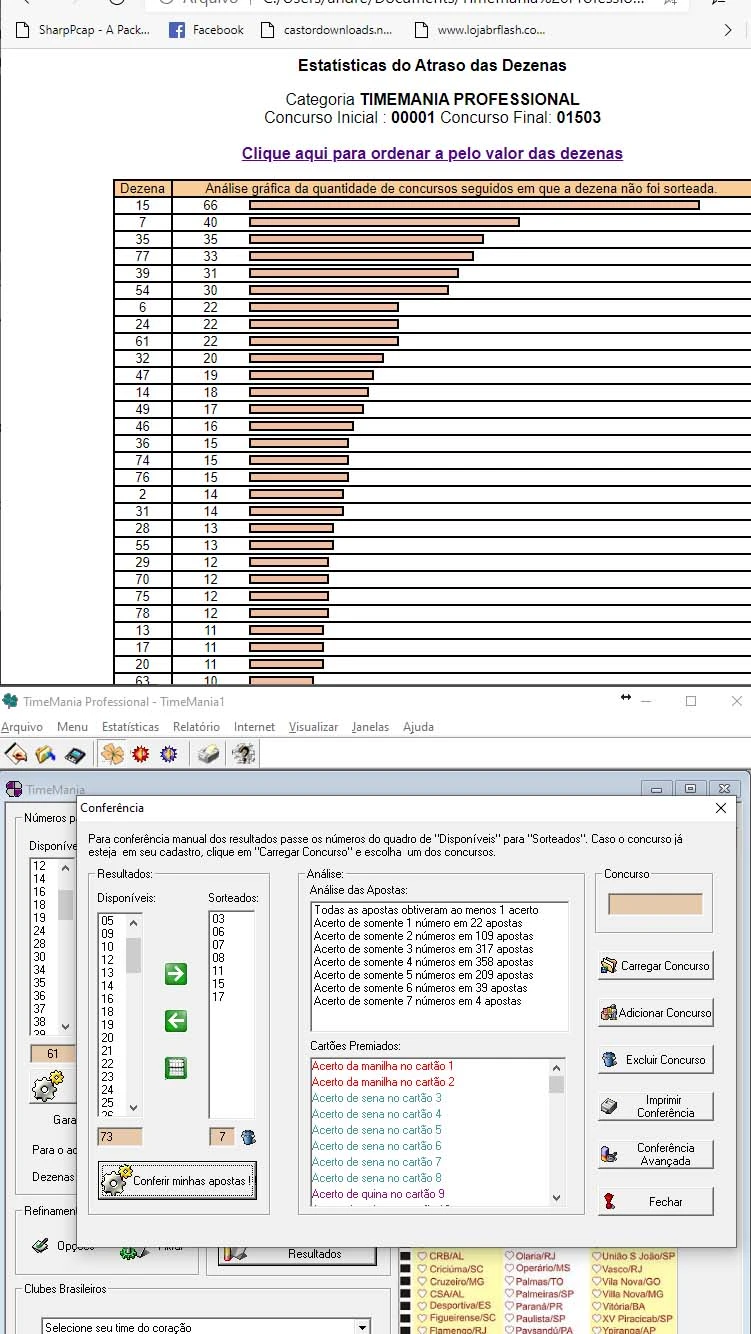Click the first toolbar icon with red arrow

(16, 754)
